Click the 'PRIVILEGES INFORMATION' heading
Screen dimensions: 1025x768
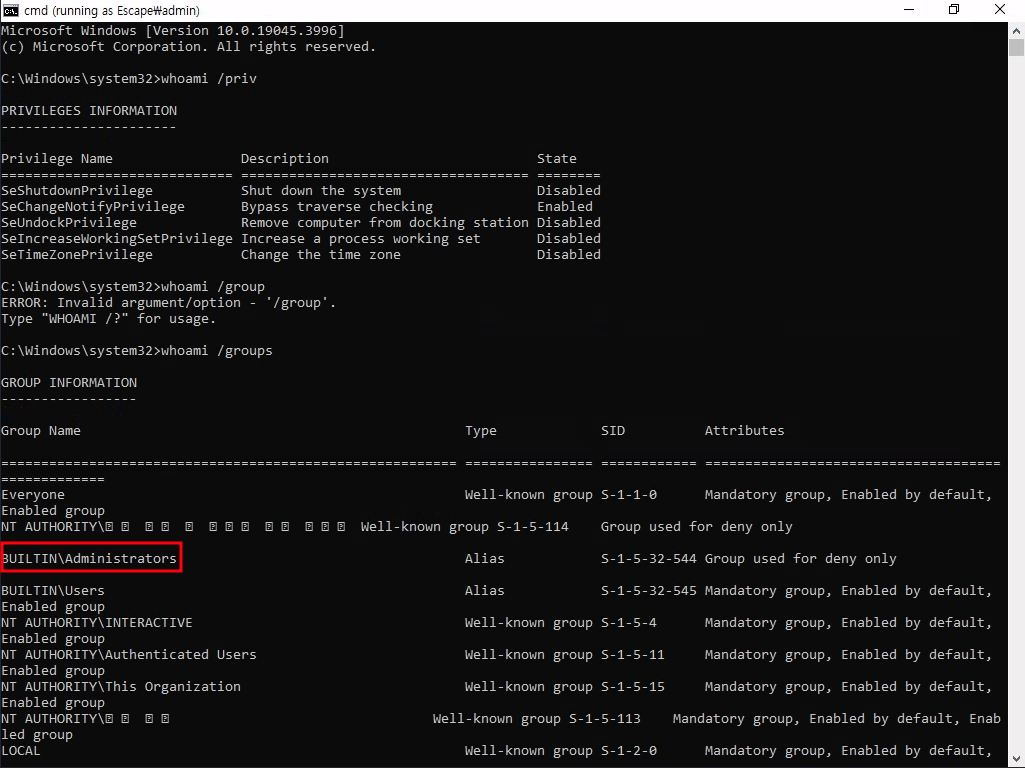point(89,110)
